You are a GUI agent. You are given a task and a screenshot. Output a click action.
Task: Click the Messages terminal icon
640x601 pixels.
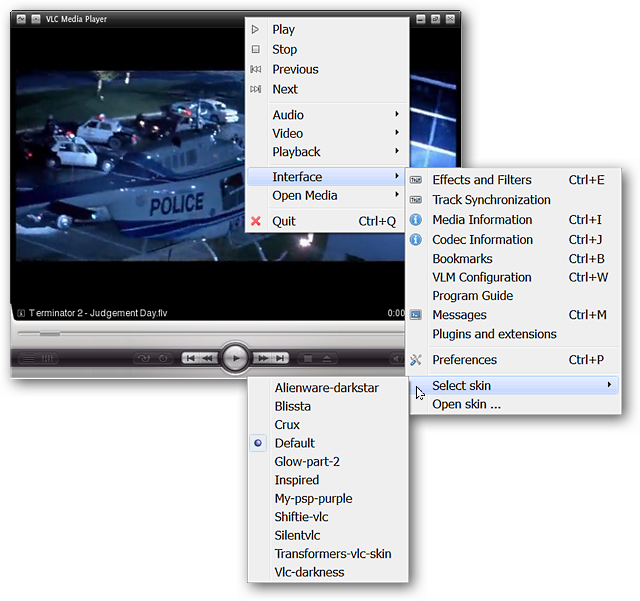click(x=416, y=315)
